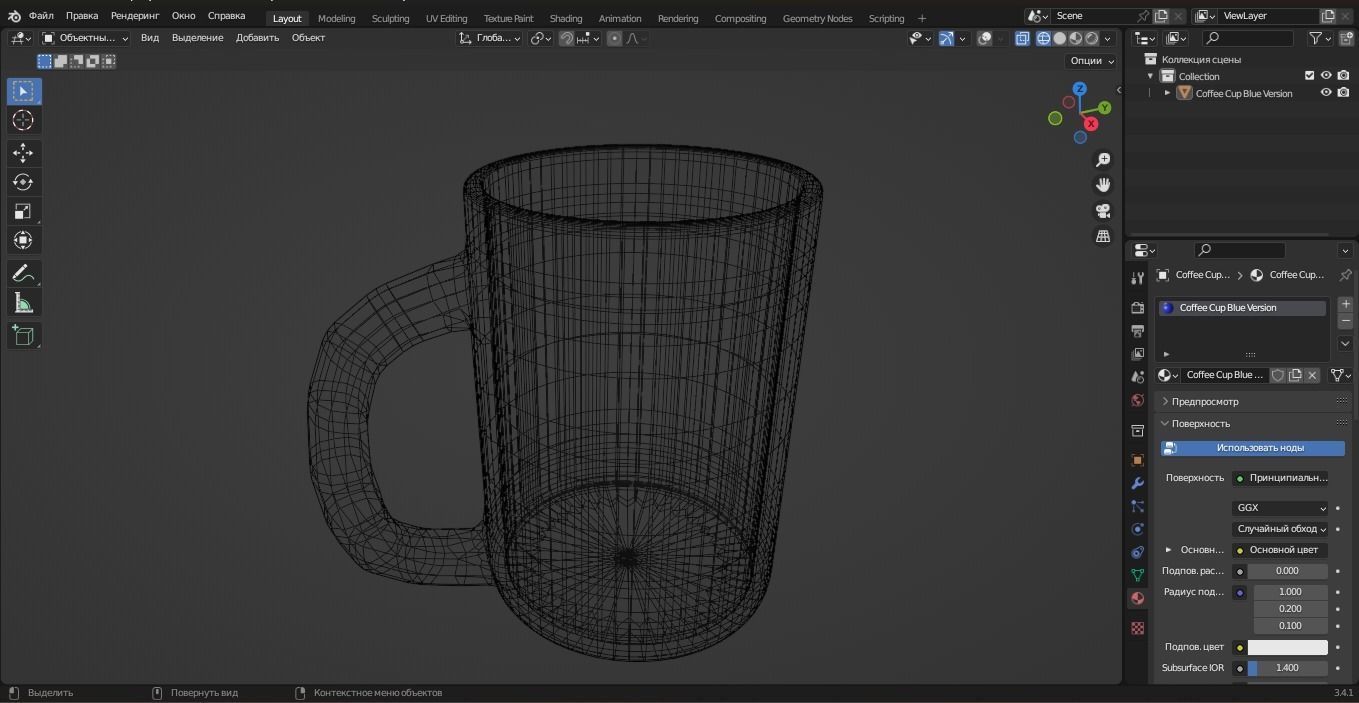Switch to solid viewport shading
Image resolution: width=1359 pixels, height=703 pixels.
1059,38
